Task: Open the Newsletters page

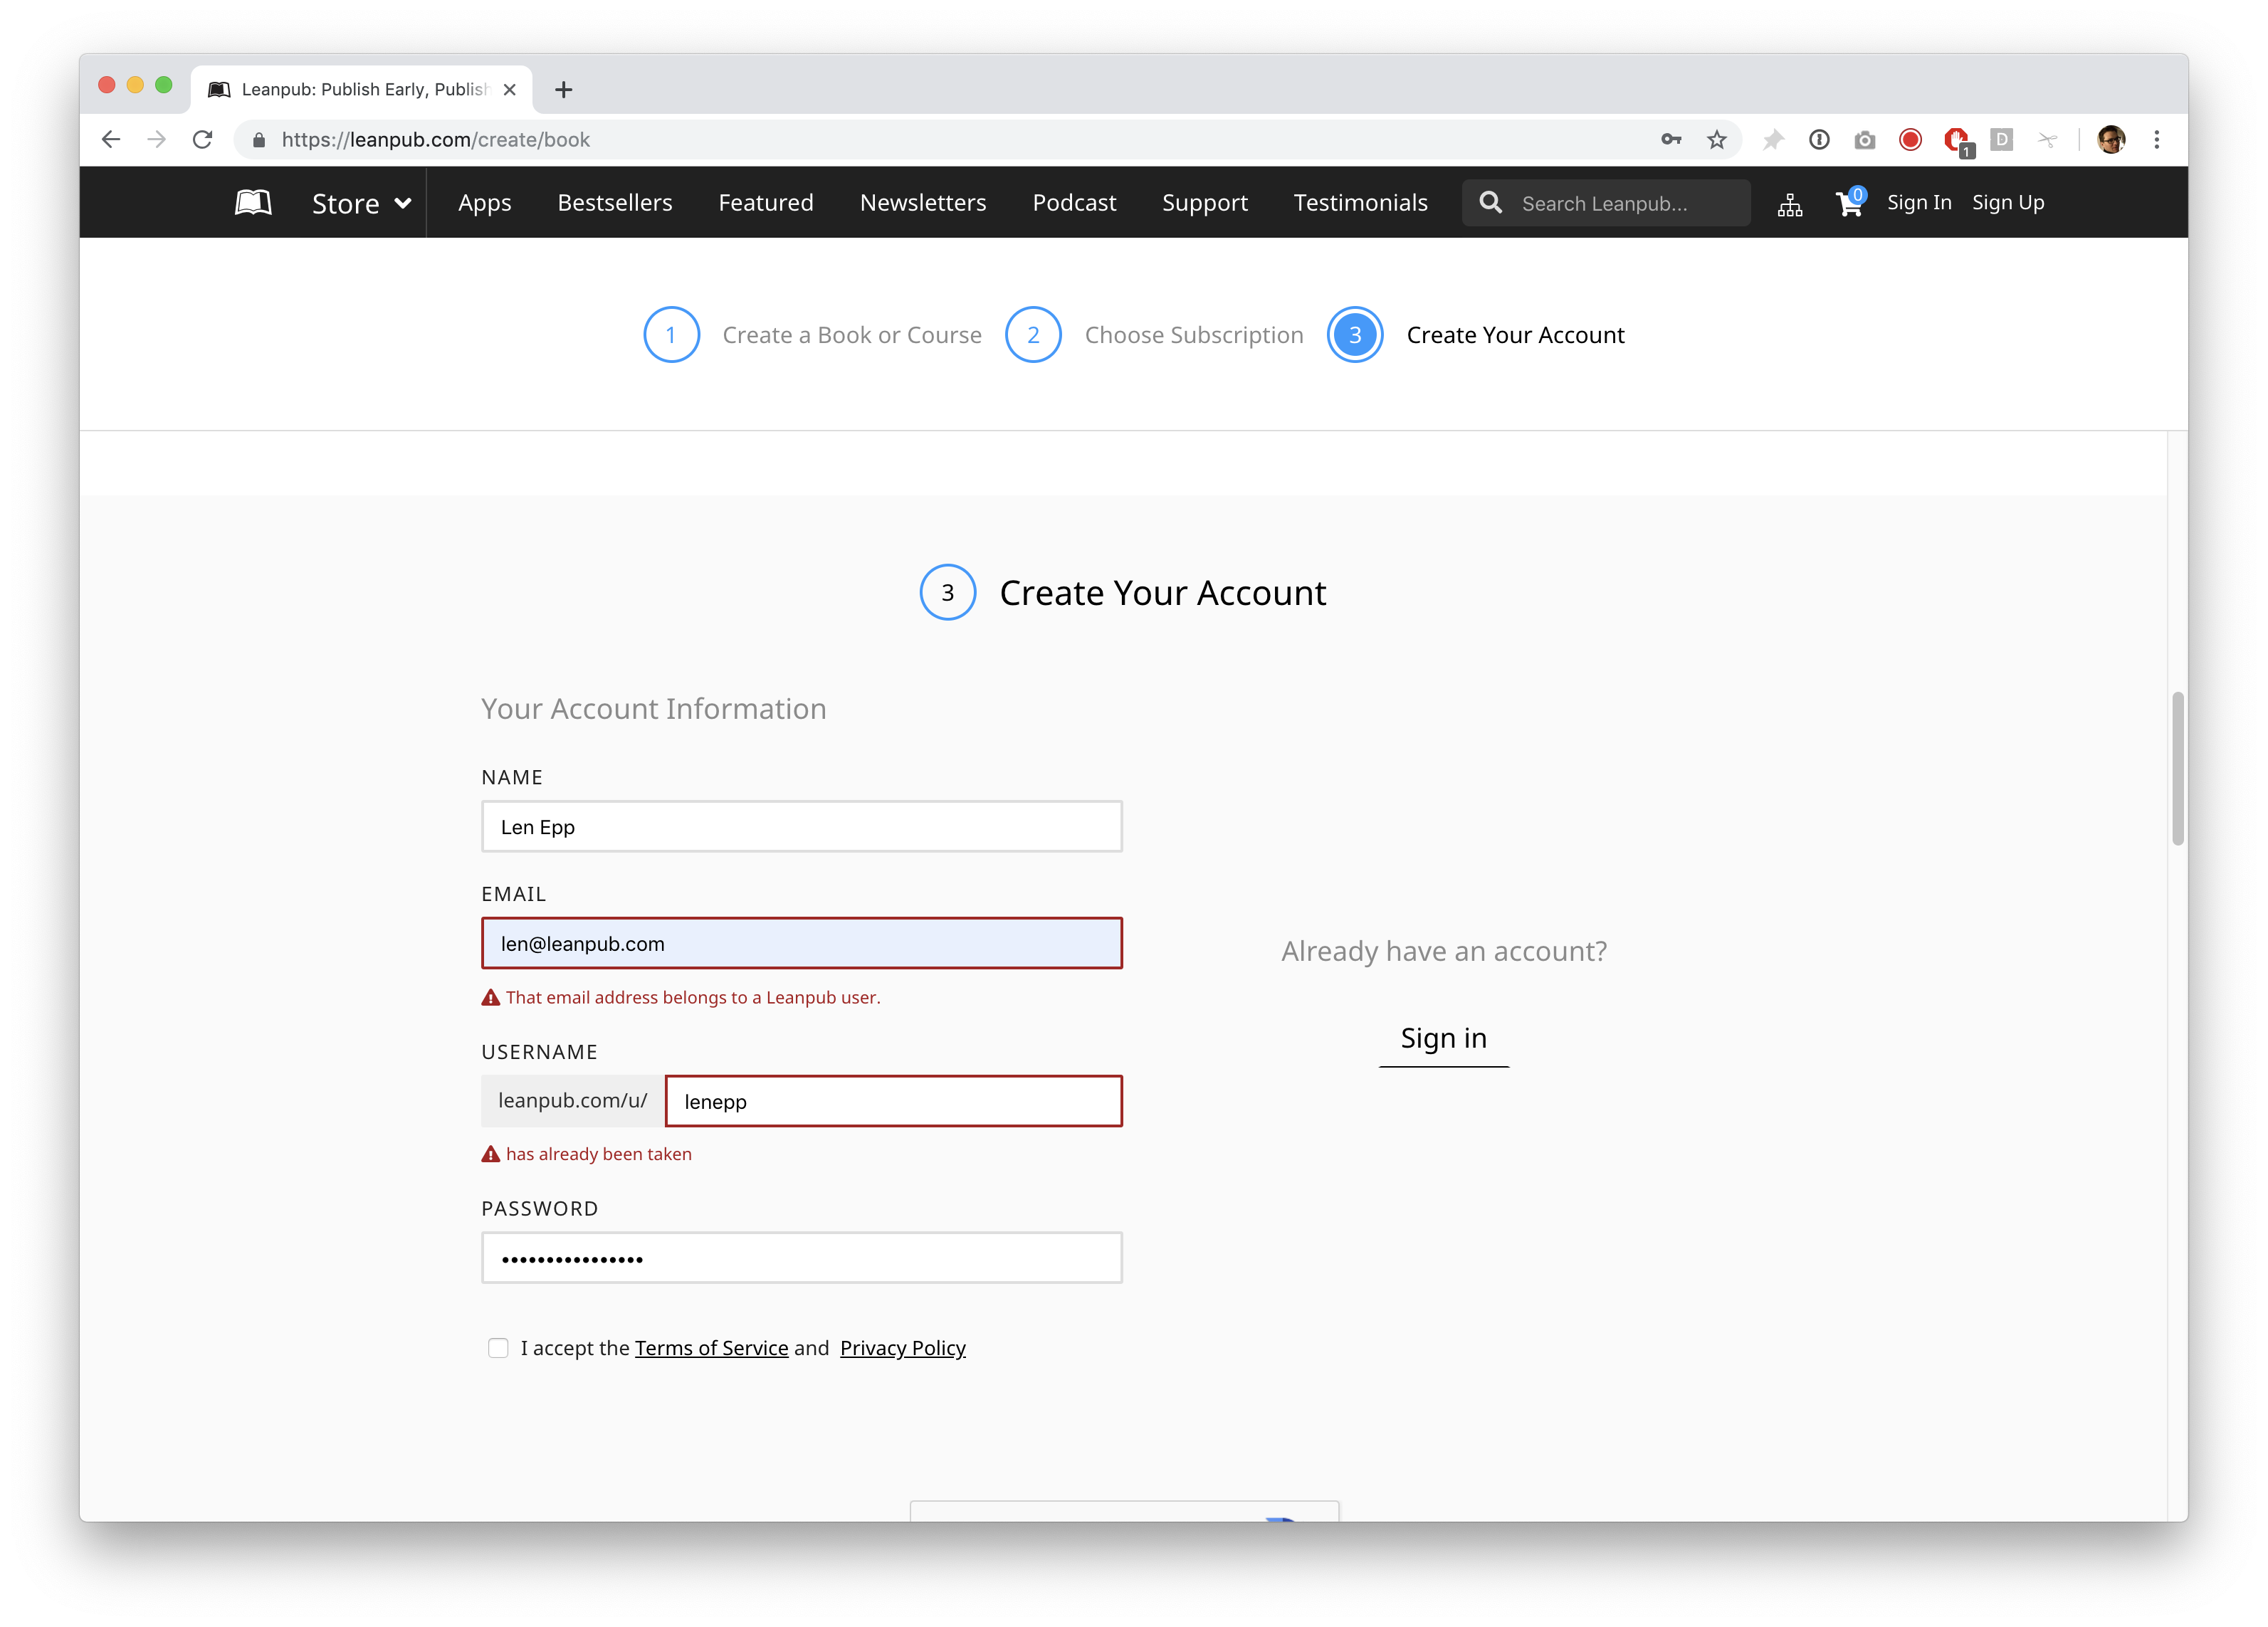Action: tap(923, 203)
